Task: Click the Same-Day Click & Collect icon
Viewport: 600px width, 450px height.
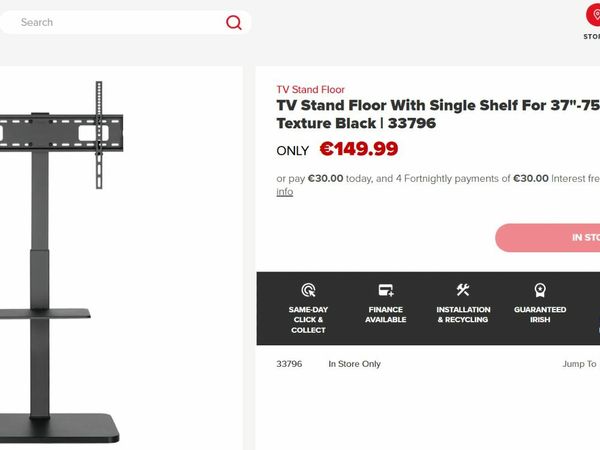Action: (x=308, y=290)
